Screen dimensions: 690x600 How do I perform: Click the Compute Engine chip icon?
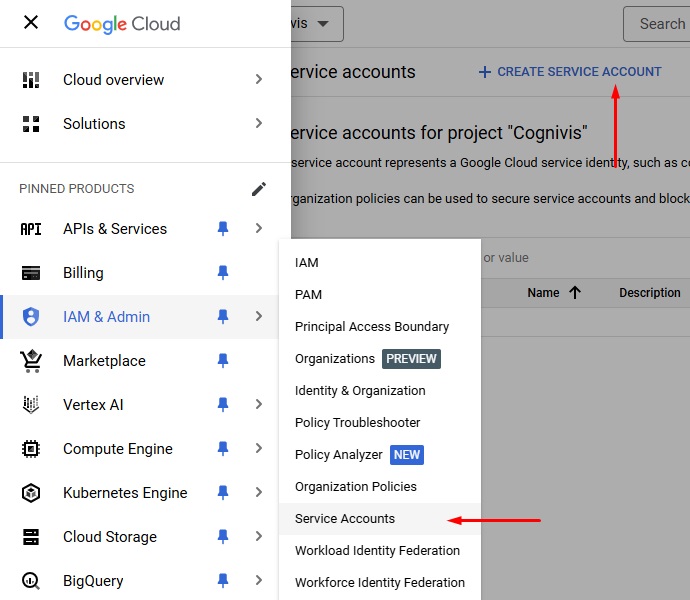(31, 449)
